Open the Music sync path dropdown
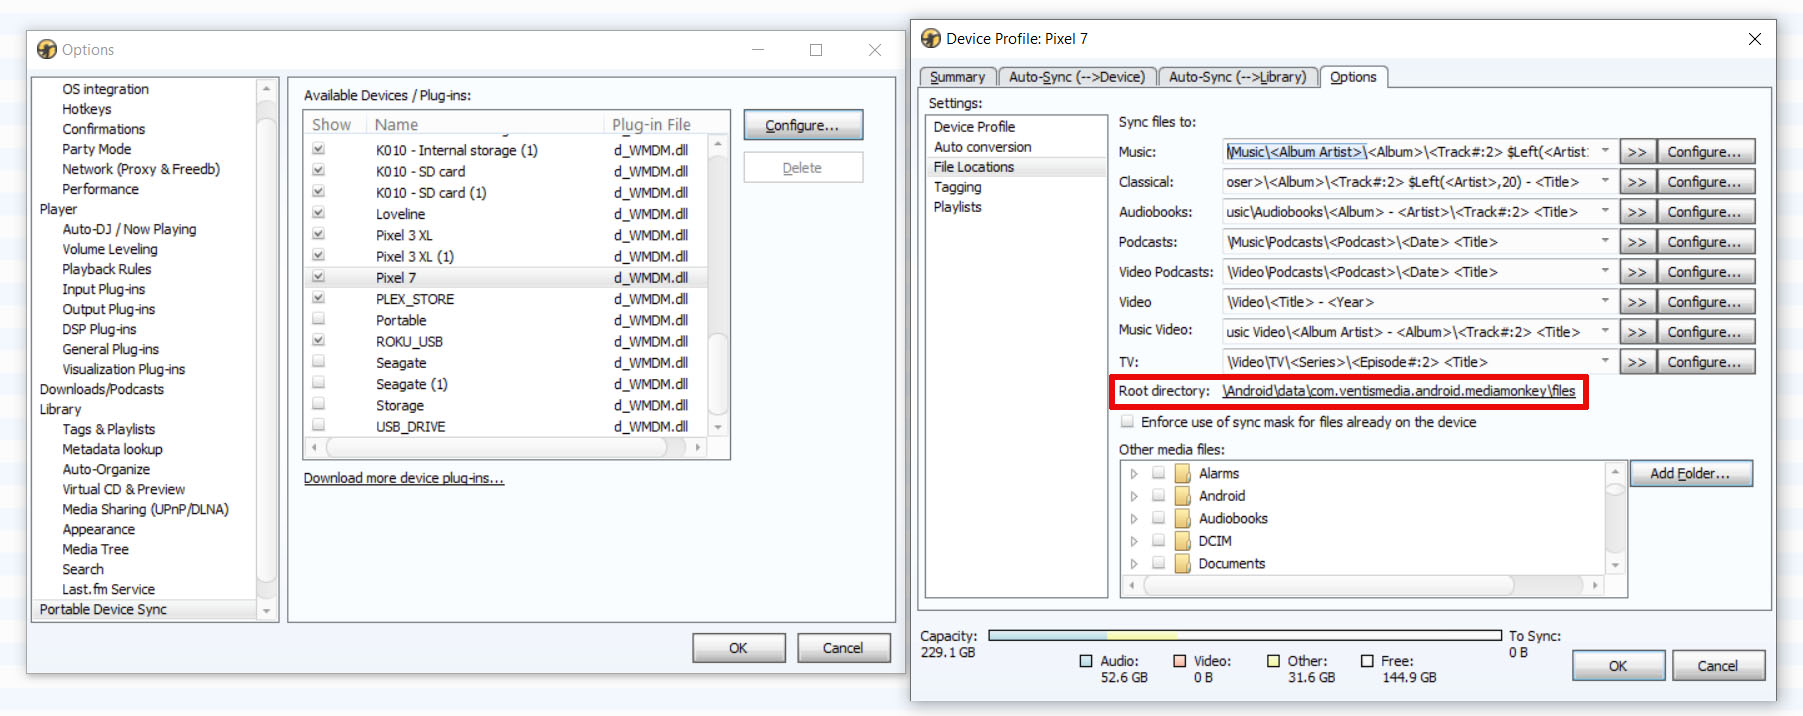1803x716 pixels. click(1605, 152)
